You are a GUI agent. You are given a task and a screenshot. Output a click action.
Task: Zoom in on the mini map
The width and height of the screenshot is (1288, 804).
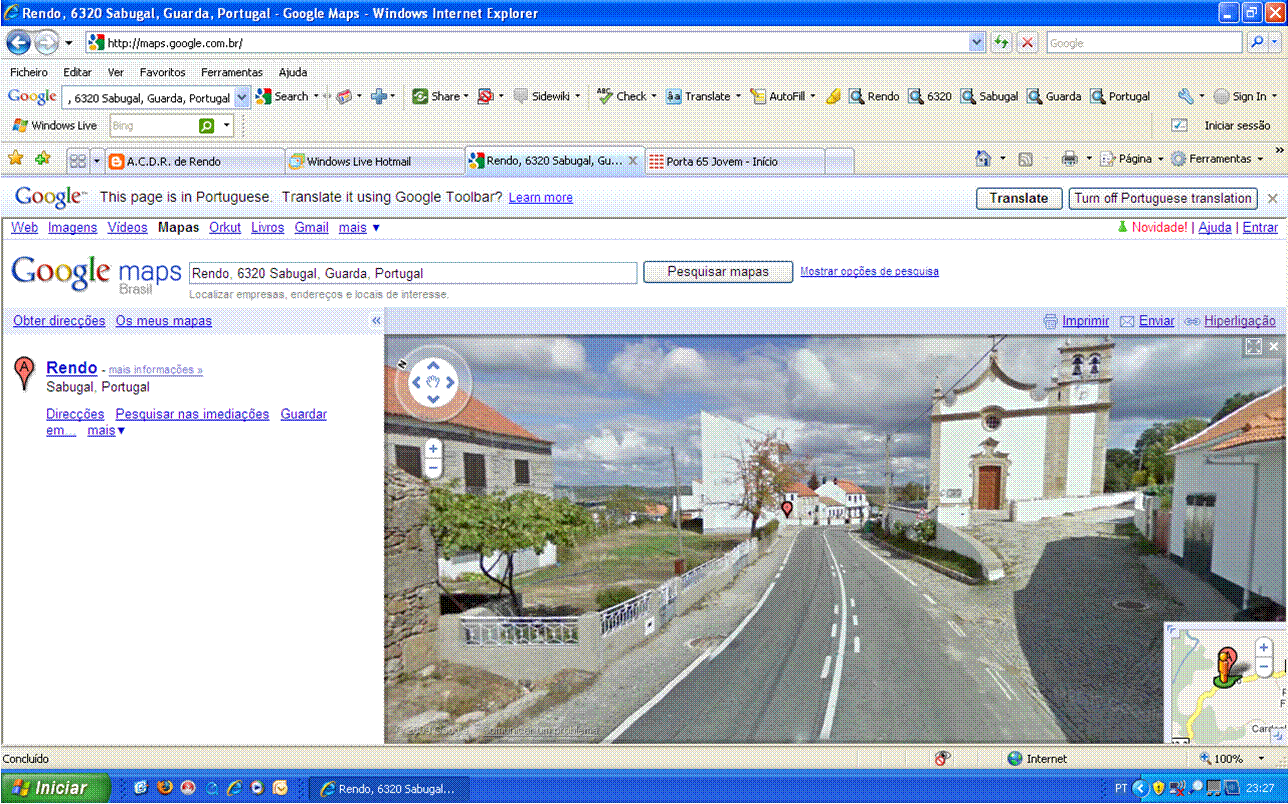pos(1264,648)
